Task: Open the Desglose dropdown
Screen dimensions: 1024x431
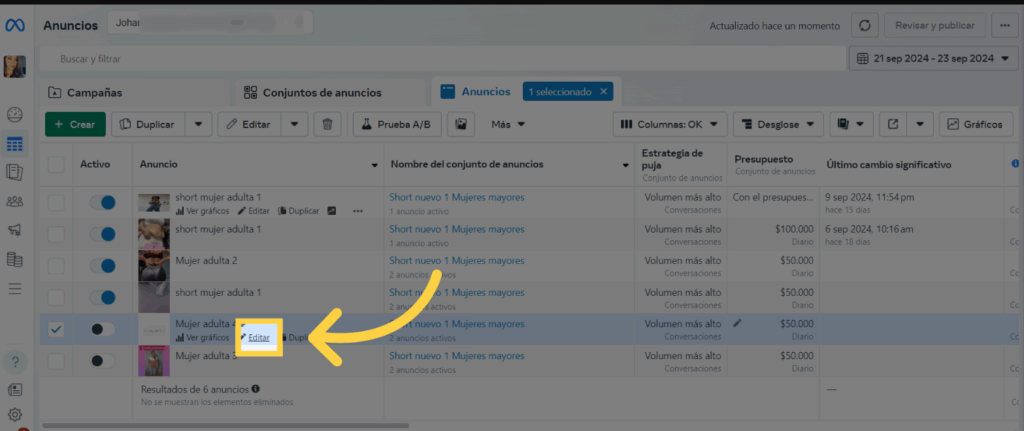Action: [x=778, y=125]
